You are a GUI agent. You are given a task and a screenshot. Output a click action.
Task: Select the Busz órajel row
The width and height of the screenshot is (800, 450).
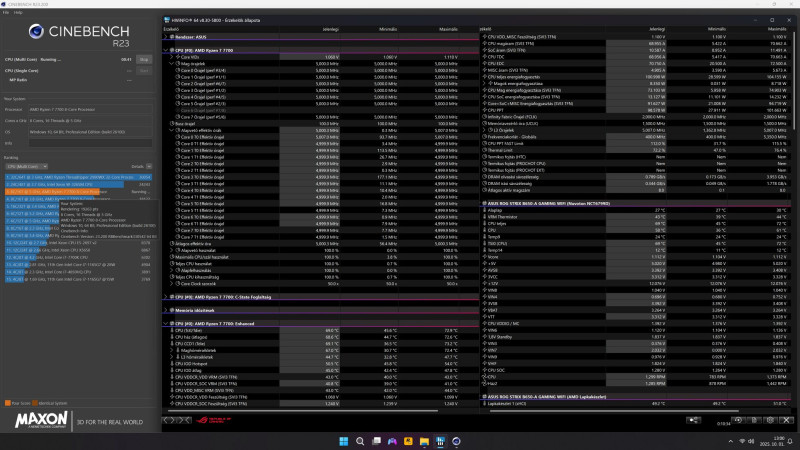320,123
